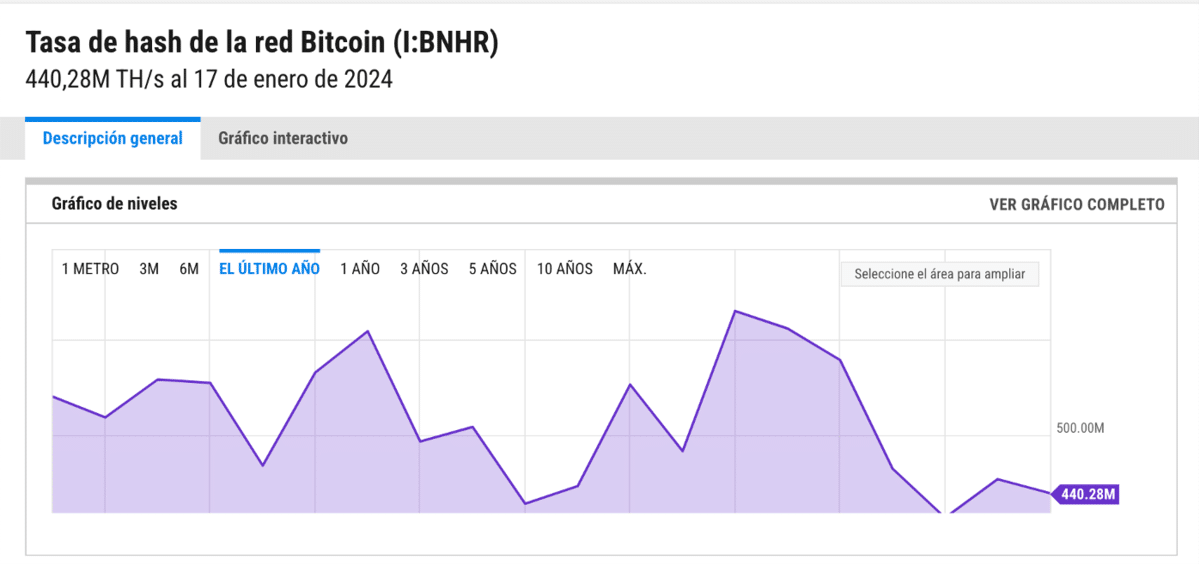Viewport: 1200px width, 565px height.
Task: Click the 440,28M TH/s subtitle text
Action: click(209, 80)
